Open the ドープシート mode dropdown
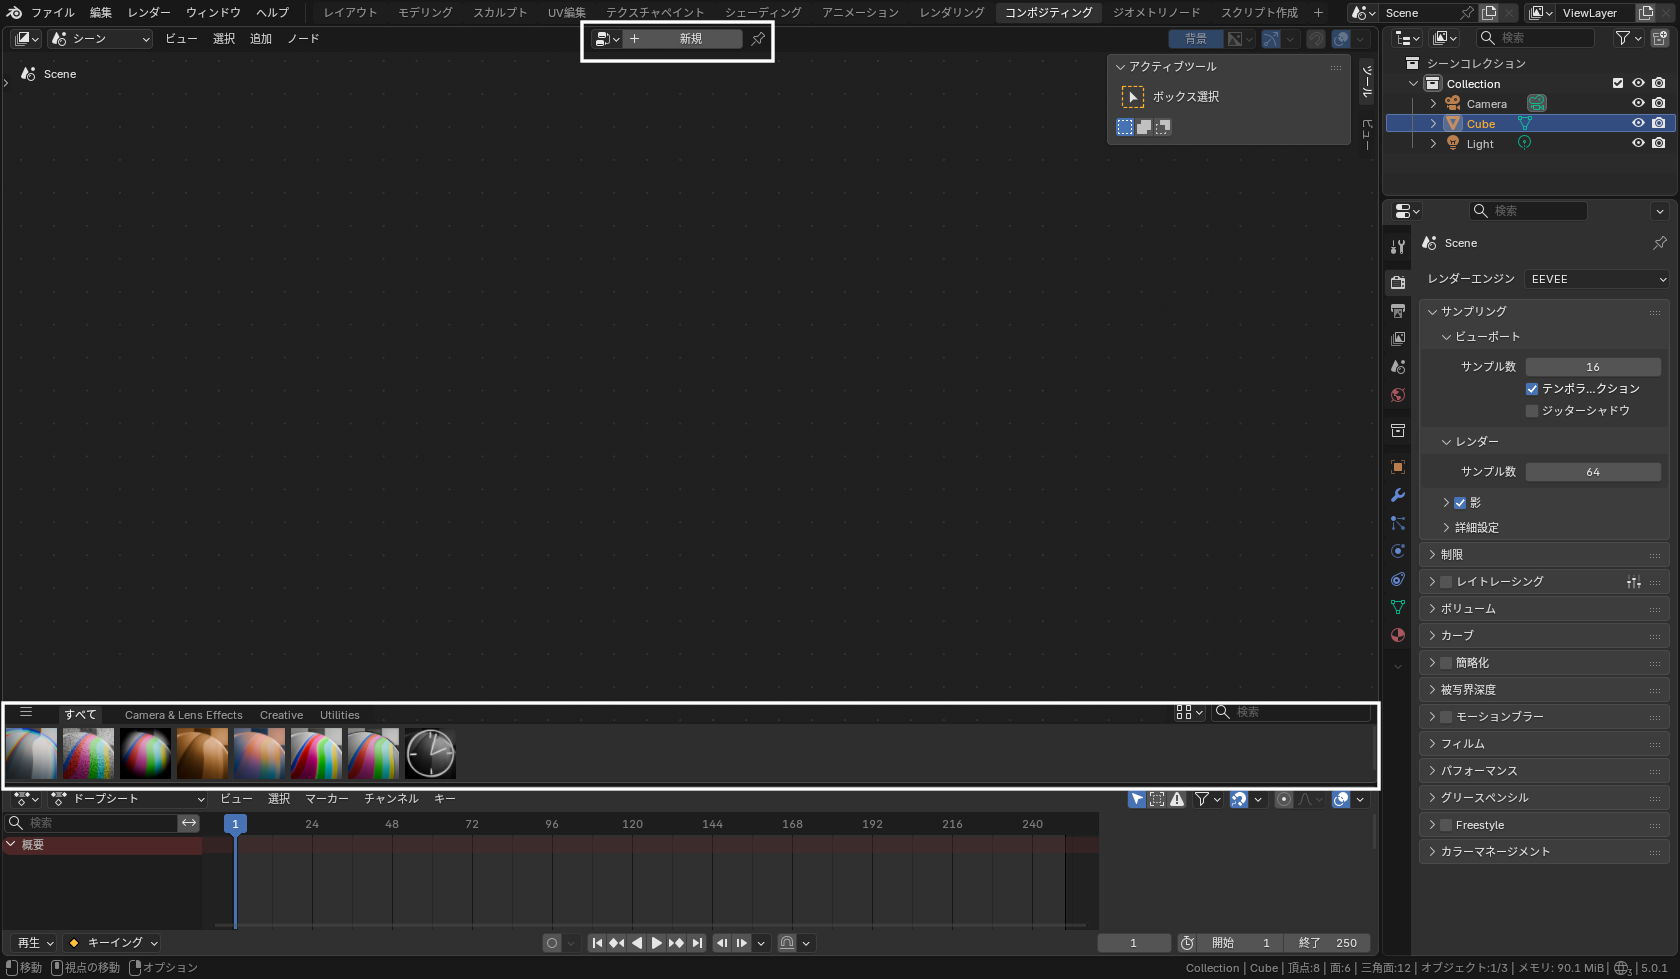 128,799
